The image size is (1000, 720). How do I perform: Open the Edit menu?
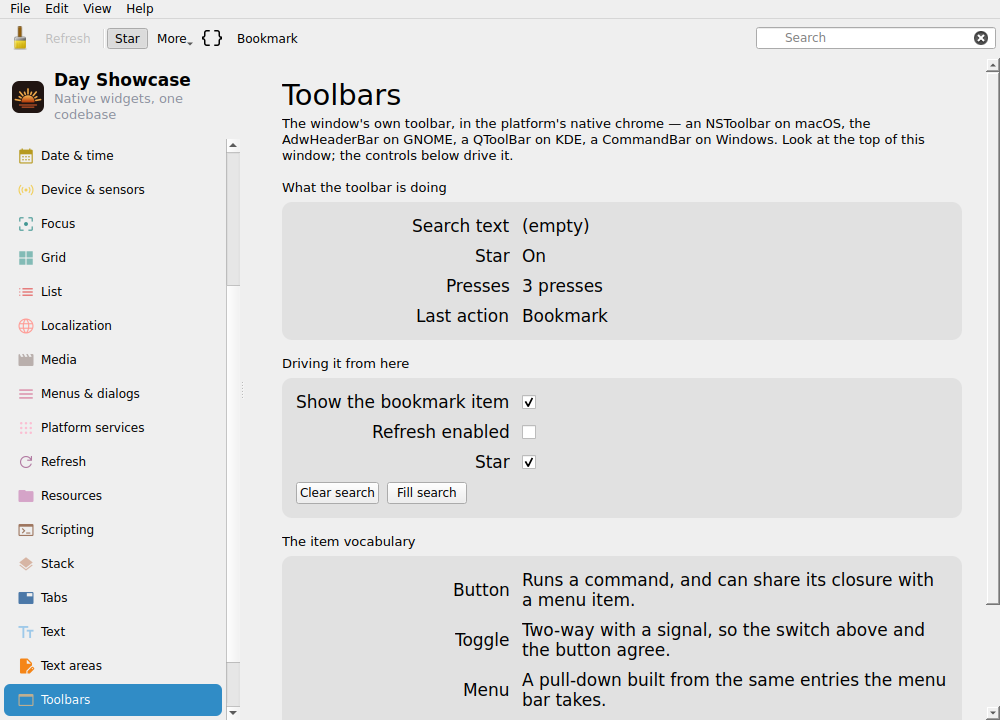click(x=57, y=8)
